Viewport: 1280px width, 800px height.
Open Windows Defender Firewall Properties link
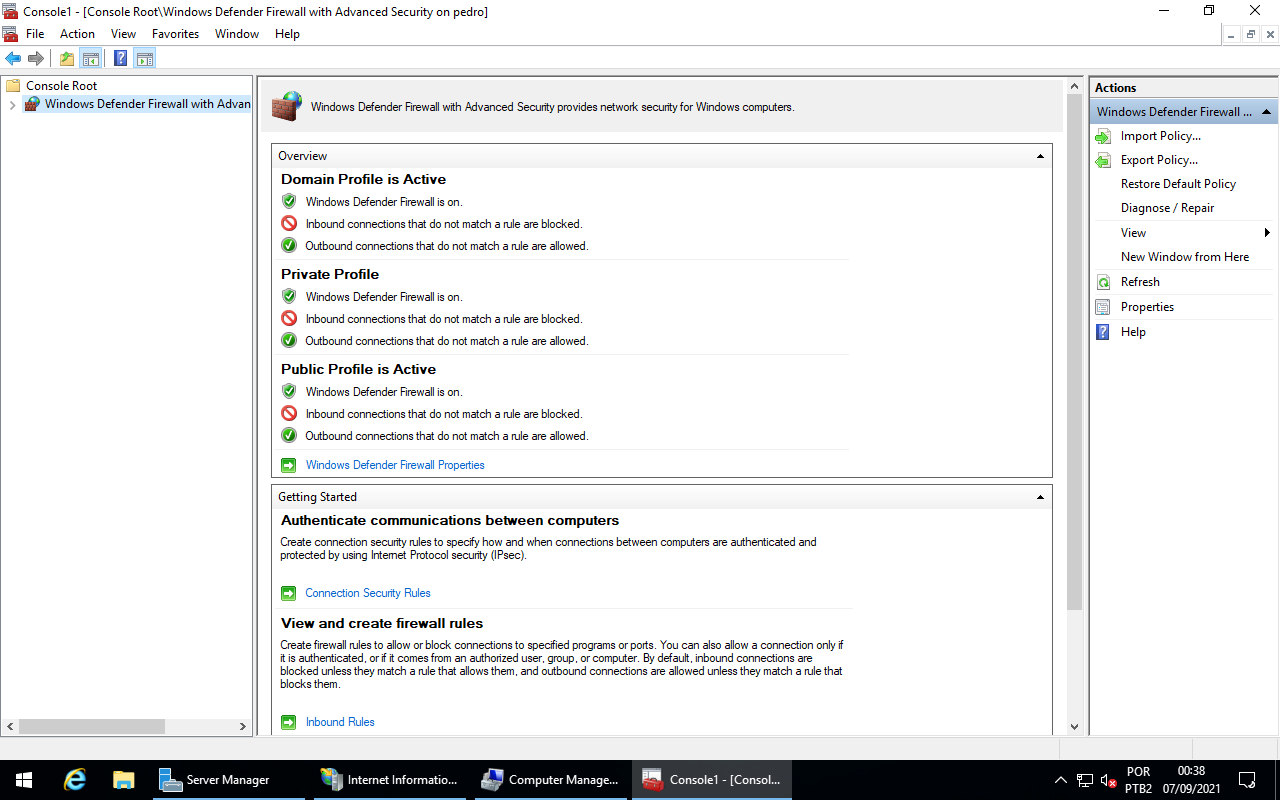pyautogui.click(x=395, y=464)
